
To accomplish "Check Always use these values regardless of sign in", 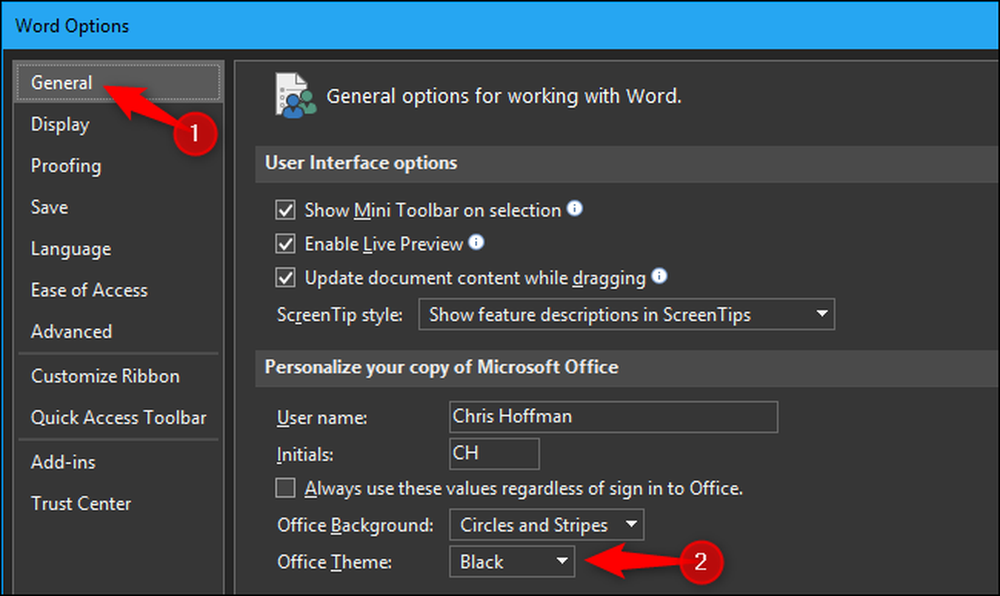I will coord(285,488).
